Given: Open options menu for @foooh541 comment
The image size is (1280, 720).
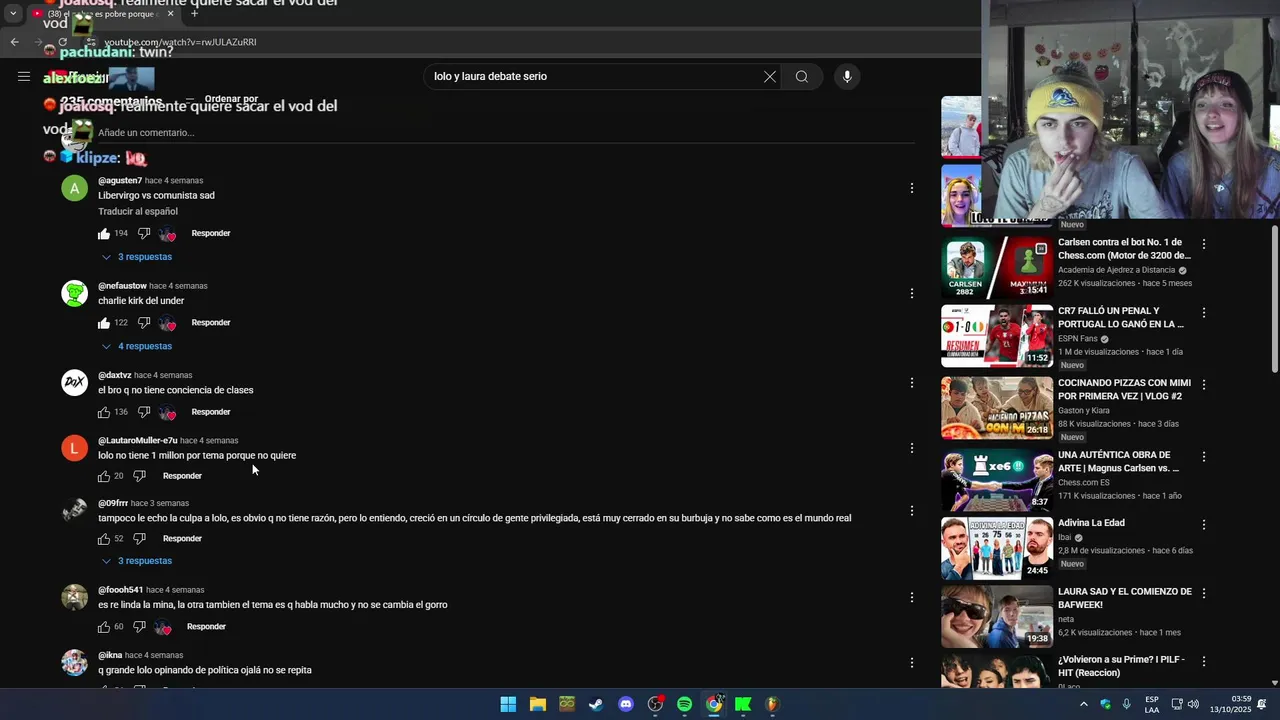Looking at the screenshot, I should click(911, 597).
